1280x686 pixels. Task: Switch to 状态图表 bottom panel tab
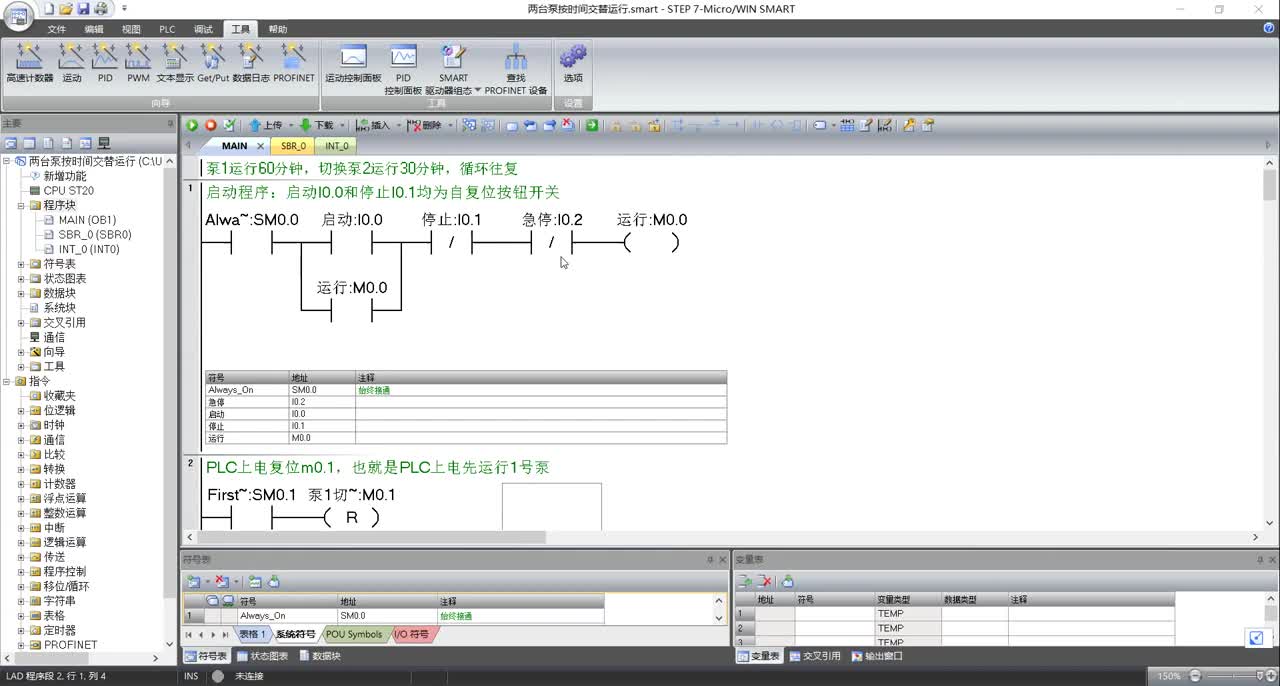coord(263,656)
